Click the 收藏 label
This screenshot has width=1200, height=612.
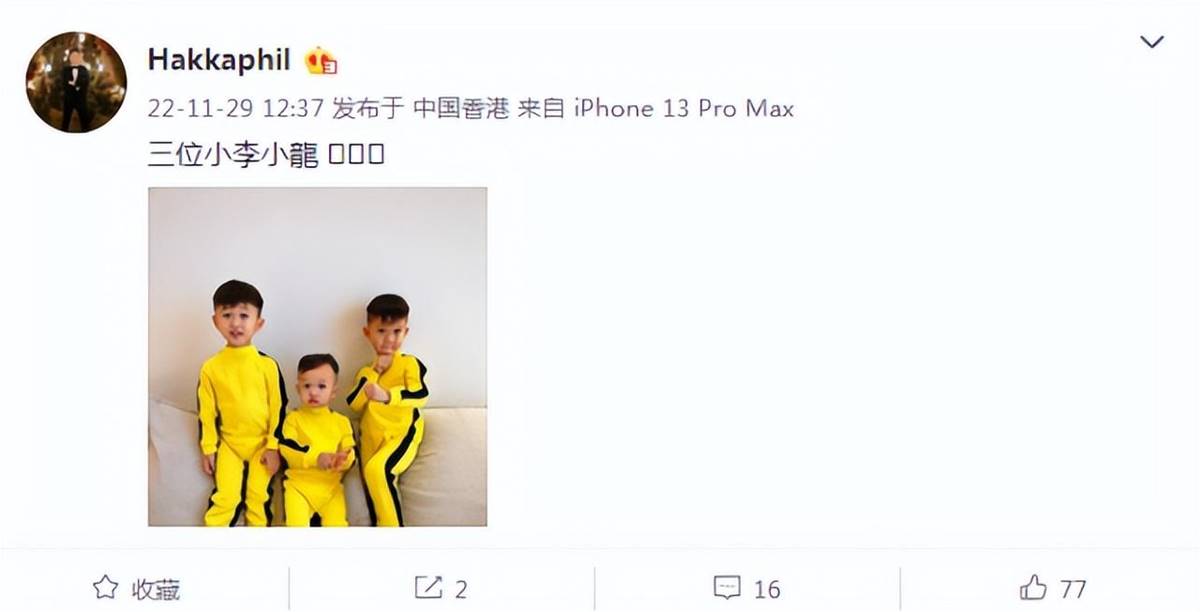[x=156, y=589]
